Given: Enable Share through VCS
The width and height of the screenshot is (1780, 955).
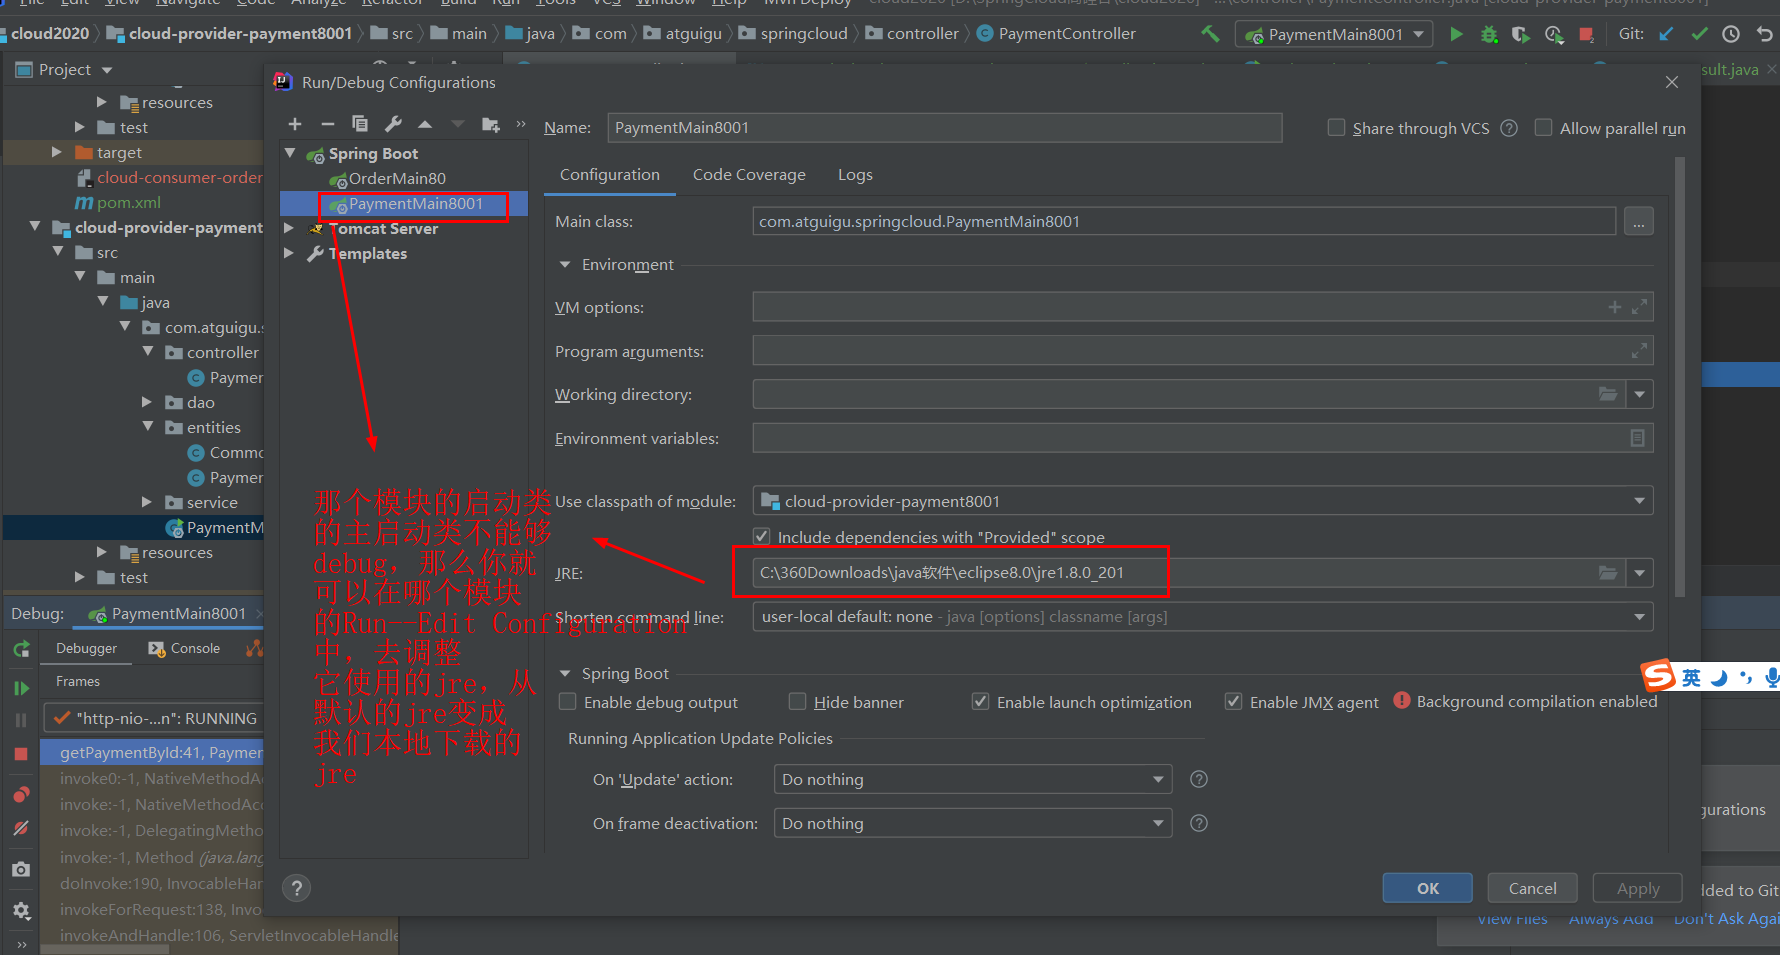Looking at the screenshot, I should click(x=1336, y=128).
